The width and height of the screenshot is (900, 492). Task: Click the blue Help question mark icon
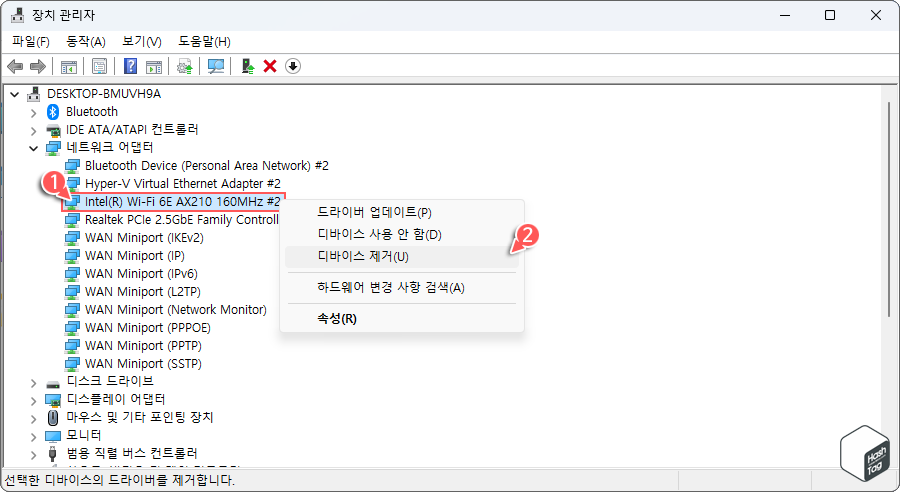[x=130, y=67]
